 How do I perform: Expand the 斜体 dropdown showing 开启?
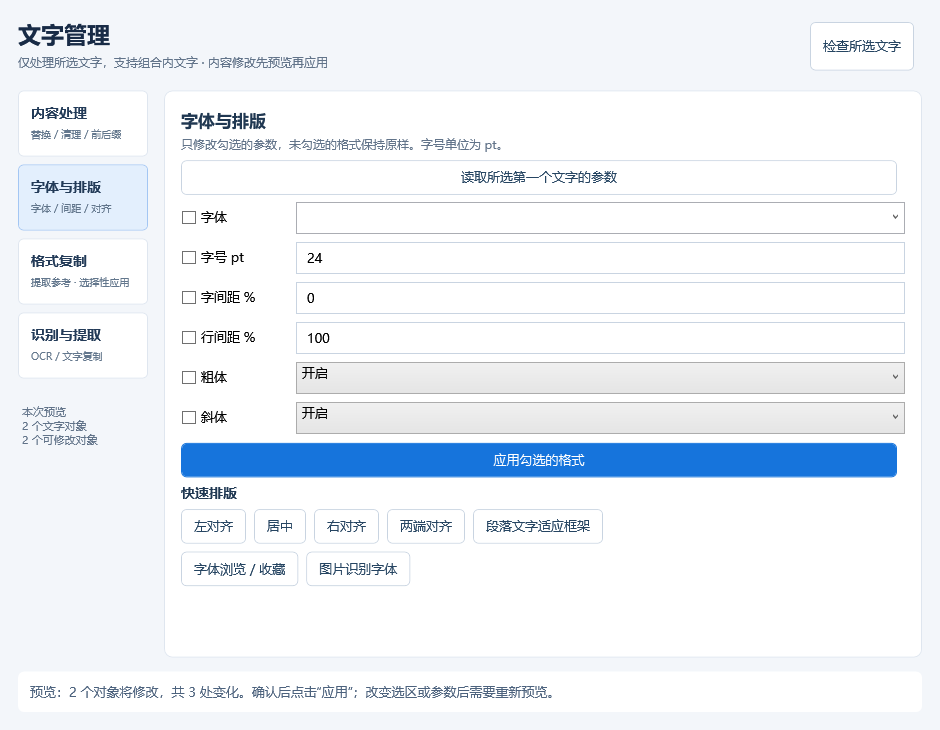(600, 418)
